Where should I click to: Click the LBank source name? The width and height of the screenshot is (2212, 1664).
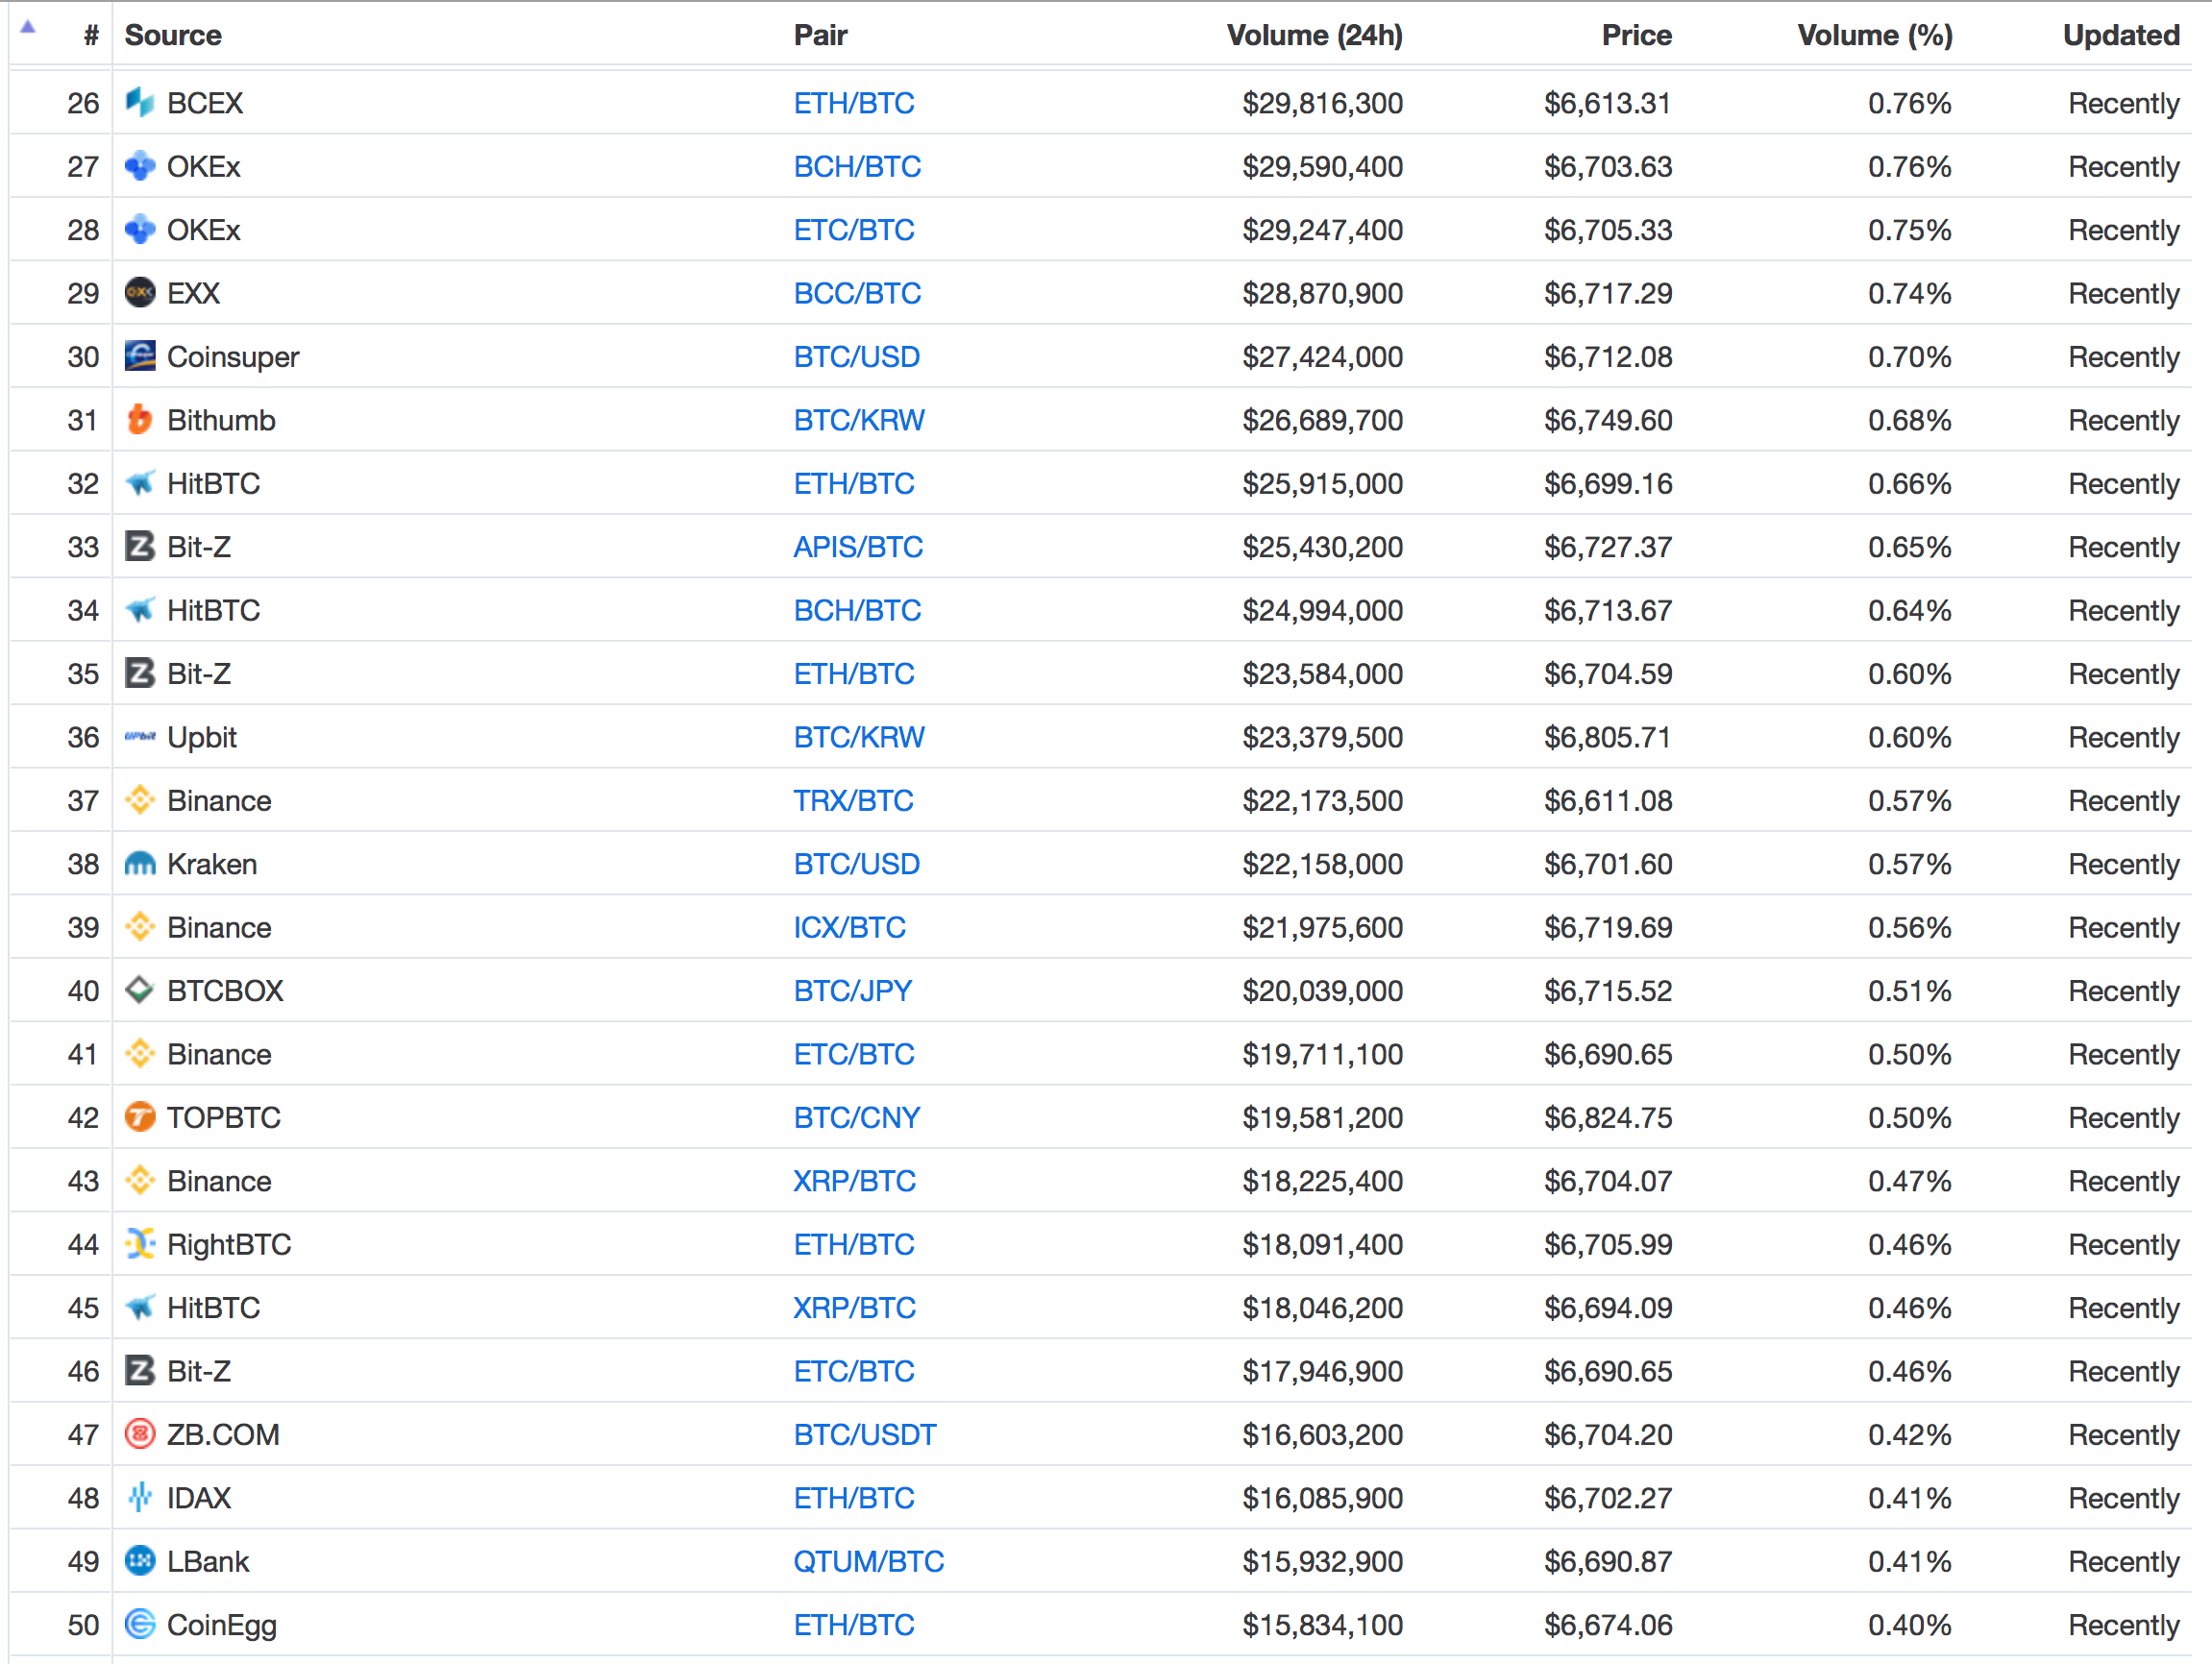click(x=208, y=1562)
